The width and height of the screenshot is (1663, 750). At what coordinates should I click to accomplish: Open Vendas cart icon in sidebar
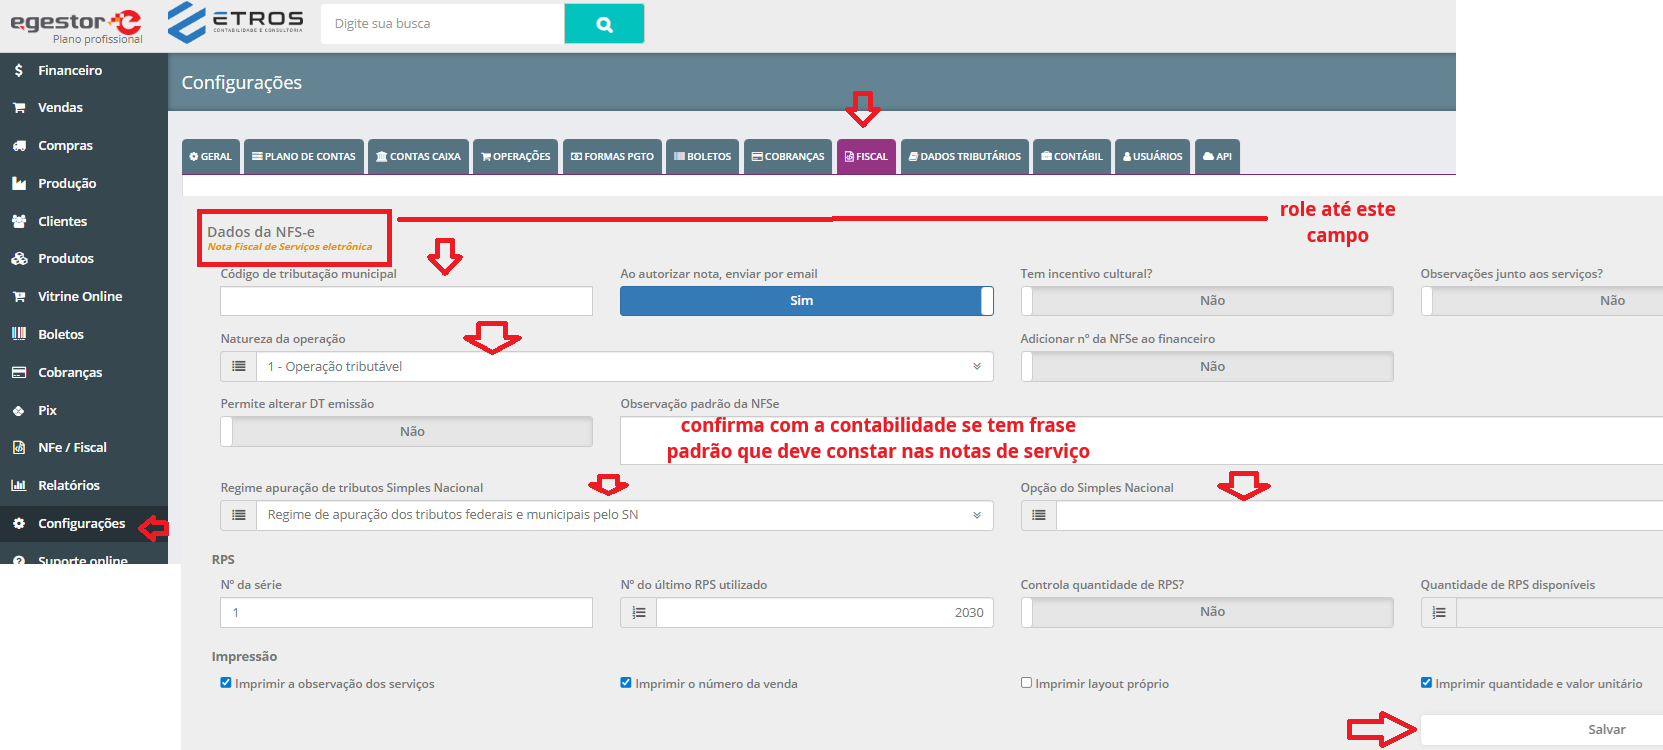[x=19, y=107]
